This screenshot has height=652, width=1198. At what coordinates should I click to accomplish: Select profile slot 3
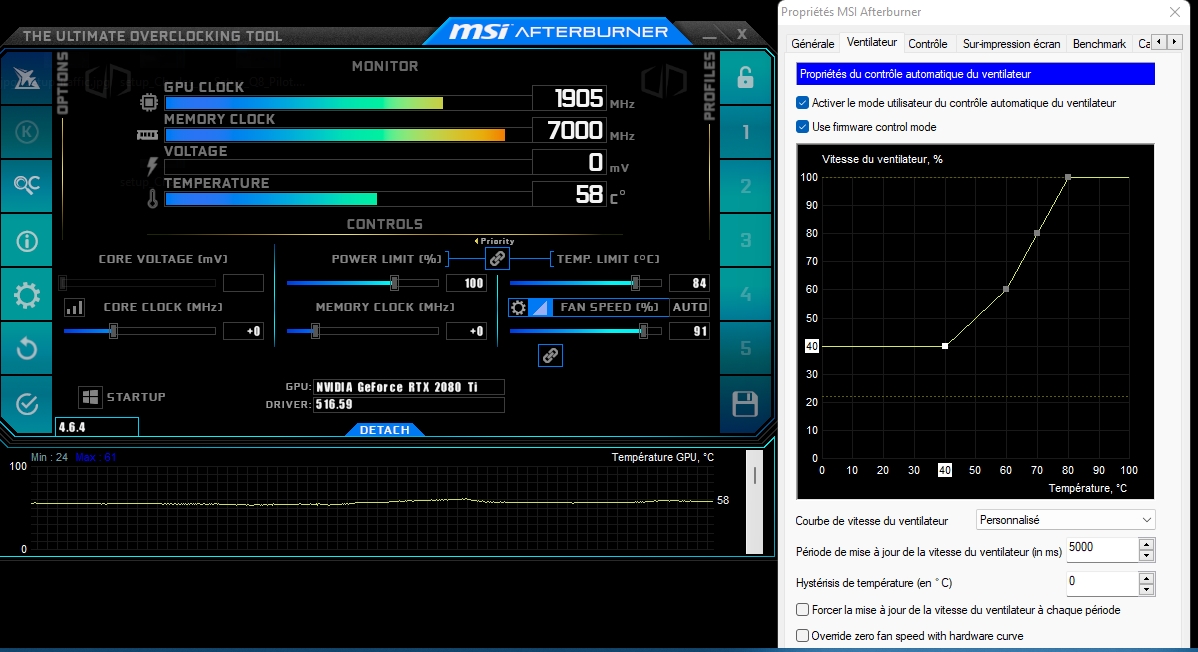pyautogui.click(x=746, y=240)
